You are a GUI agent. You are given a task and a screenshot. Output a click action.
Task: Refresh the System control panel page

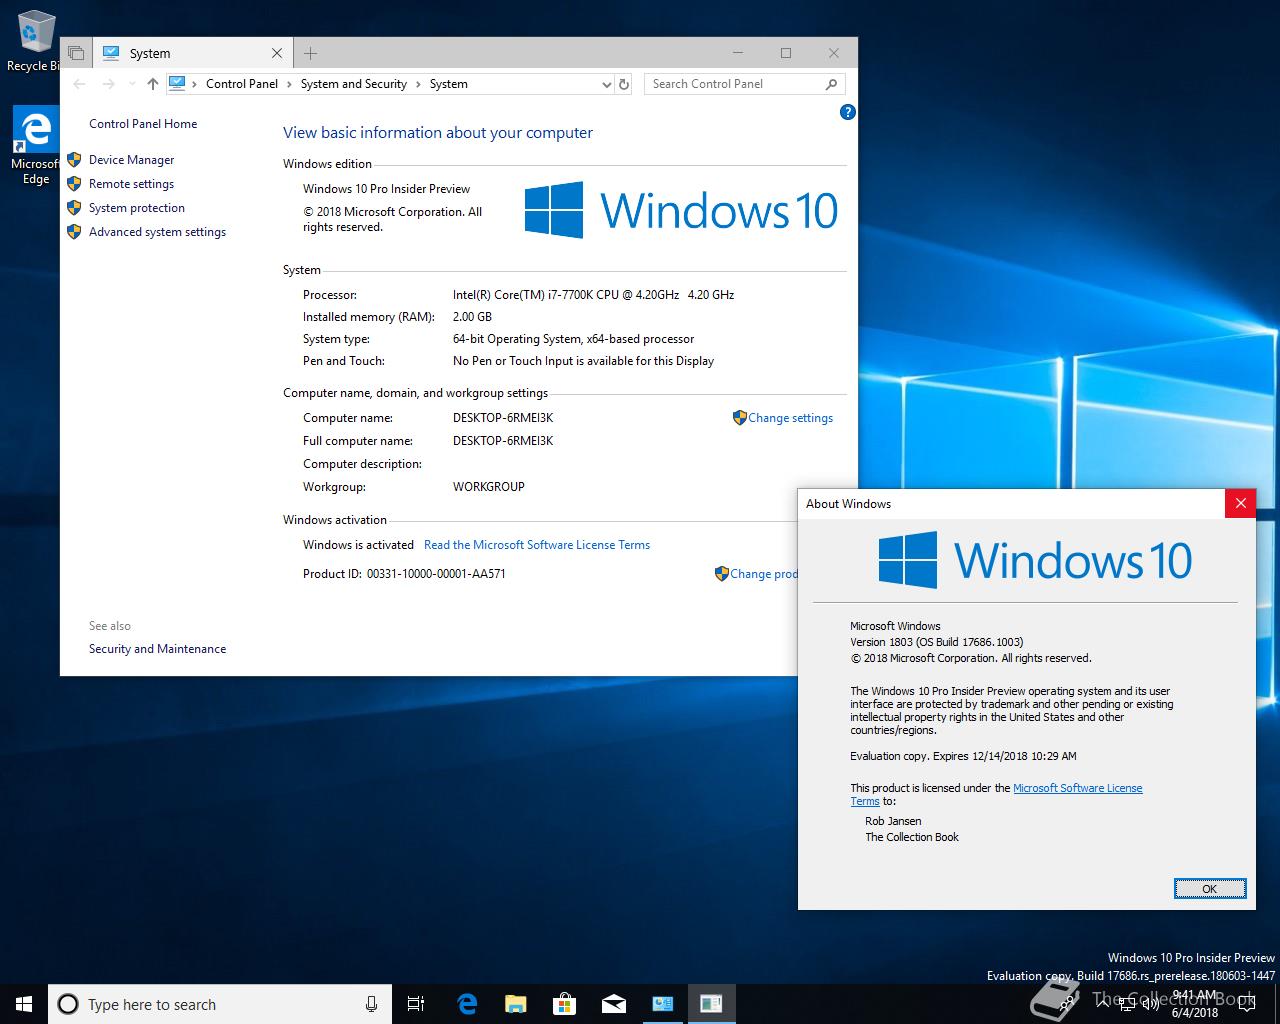(624, 85)
